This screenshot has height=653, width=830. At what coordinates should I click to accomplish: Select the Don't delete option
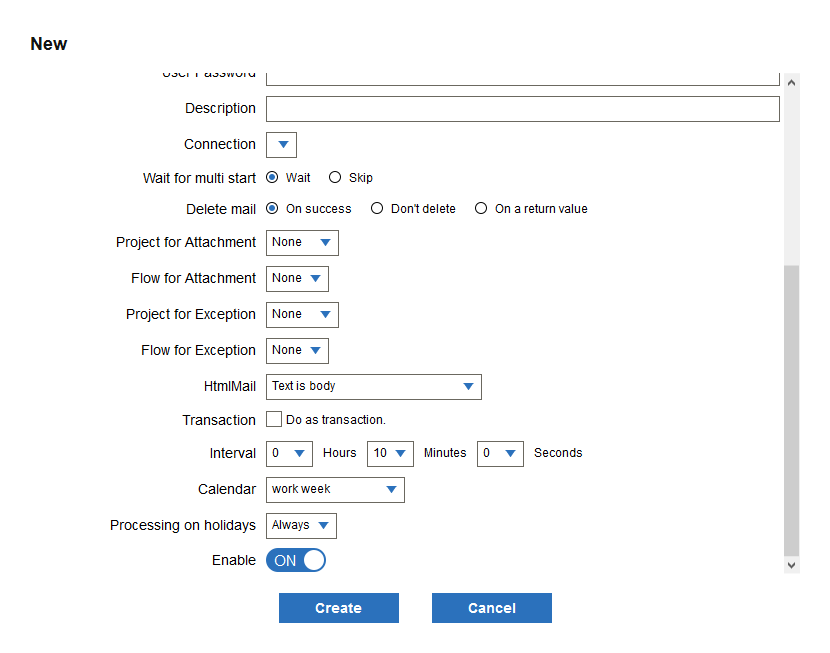[x=377, y=208]
